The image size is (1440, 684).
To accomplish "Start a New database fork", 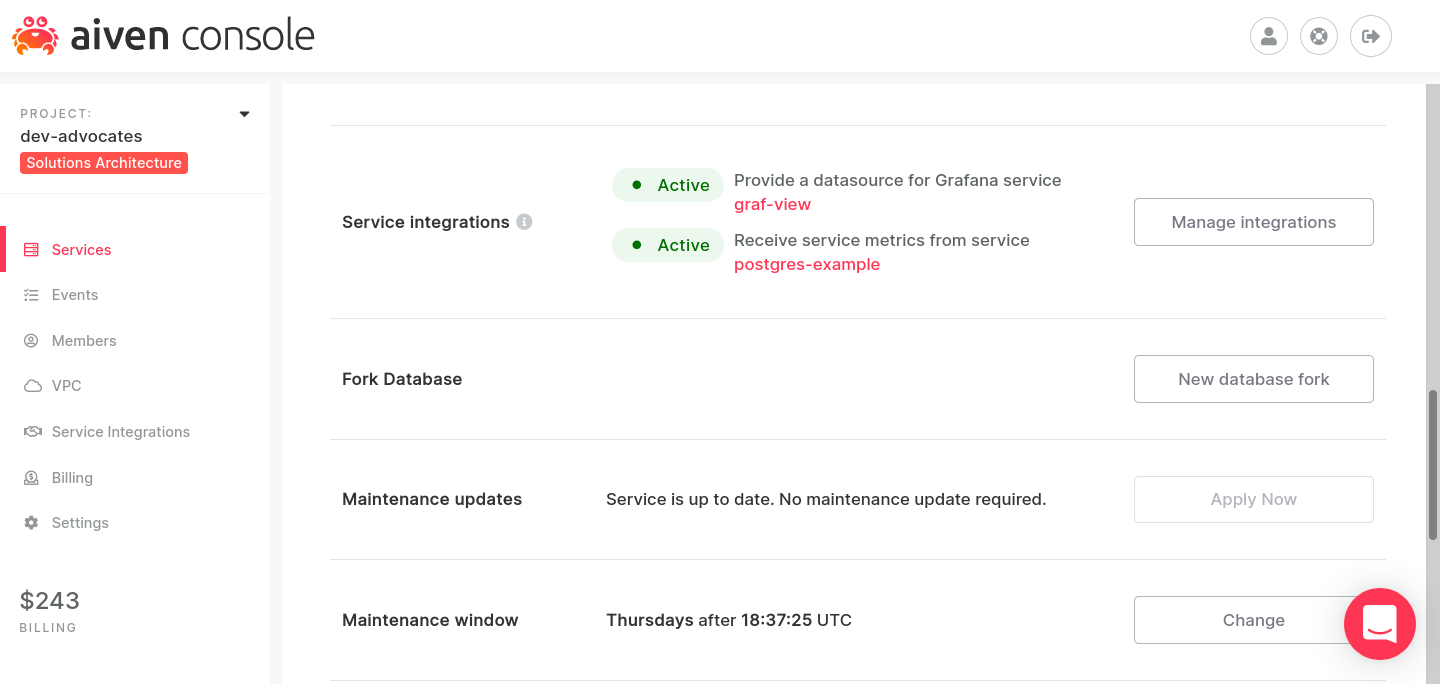I will pyautogui.click(x=1253, y=379).
